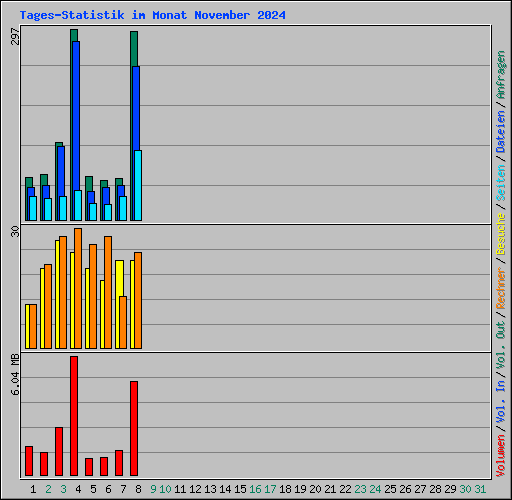Click day label "11" on the x-axis

[x=180, y=489]
